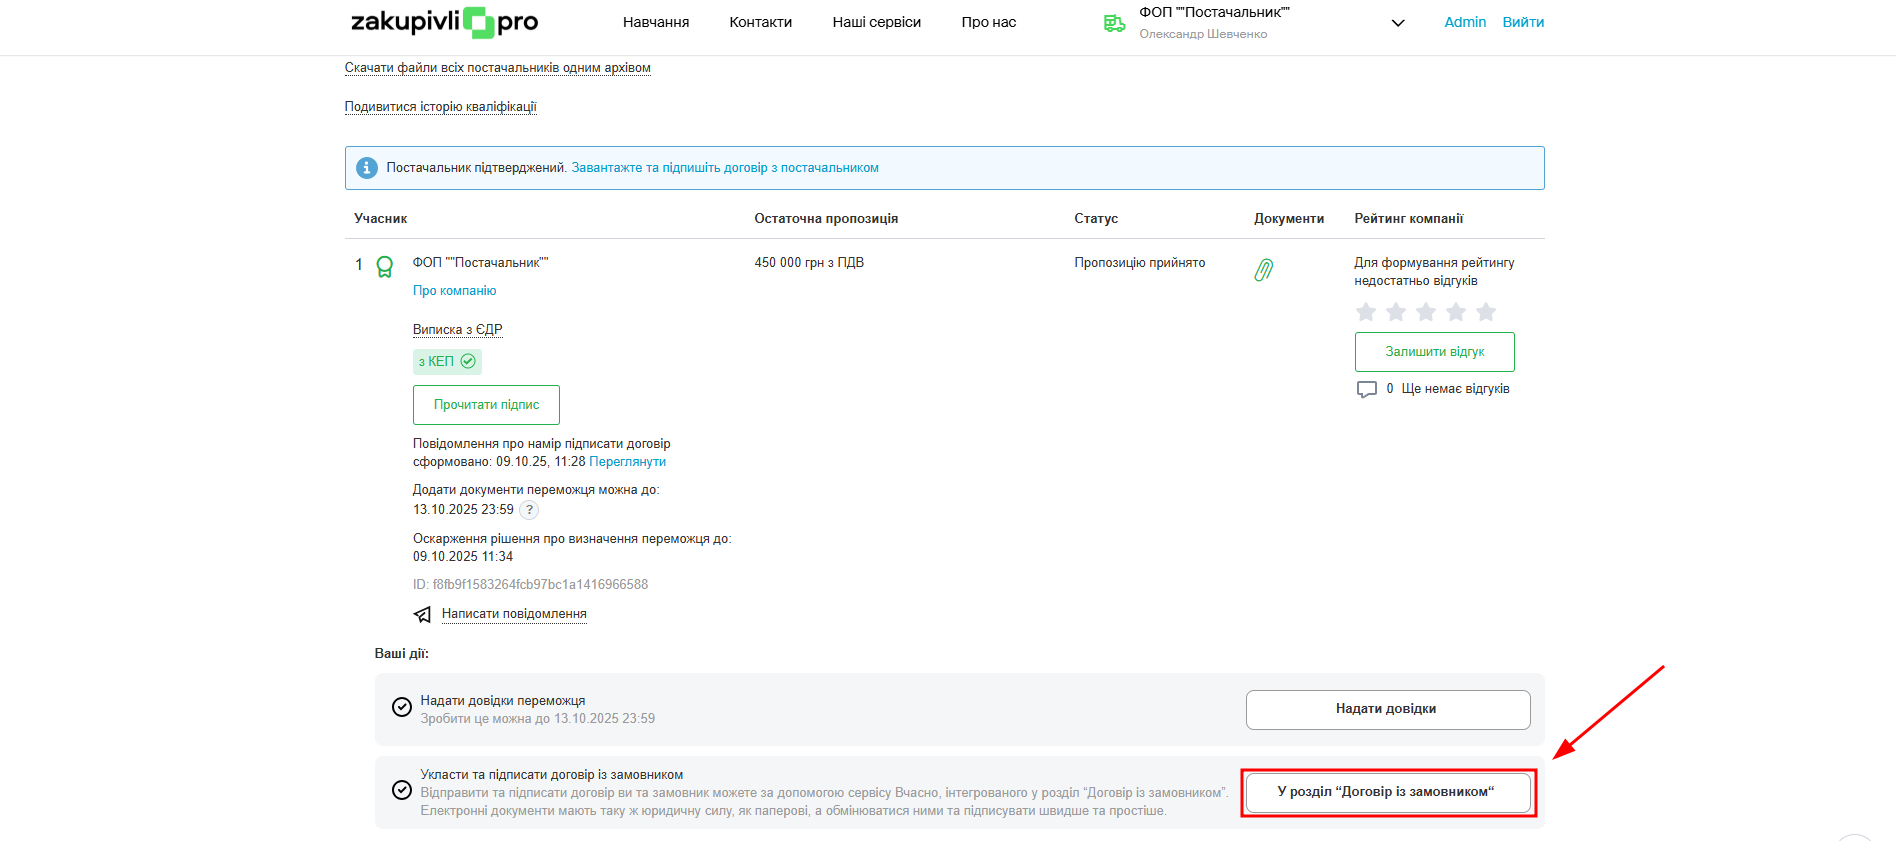Click the paper plane message icon
The image size is (1896, 841).
click(x=423, y=614)
